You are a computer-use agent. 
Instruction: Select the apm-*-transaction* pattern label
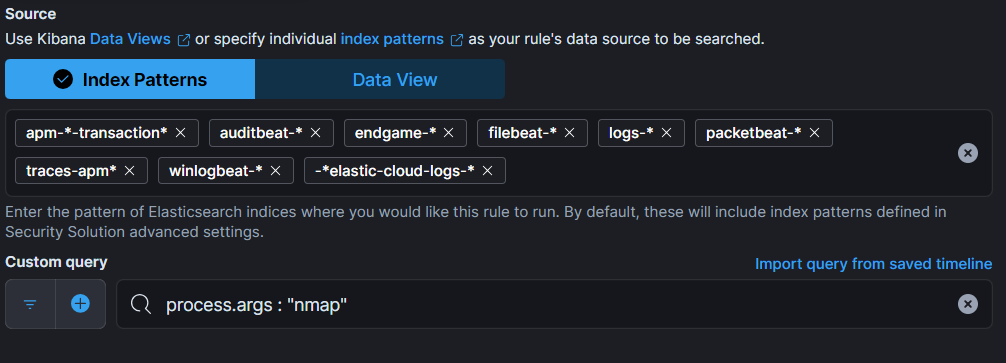click(x=97, y=133)
